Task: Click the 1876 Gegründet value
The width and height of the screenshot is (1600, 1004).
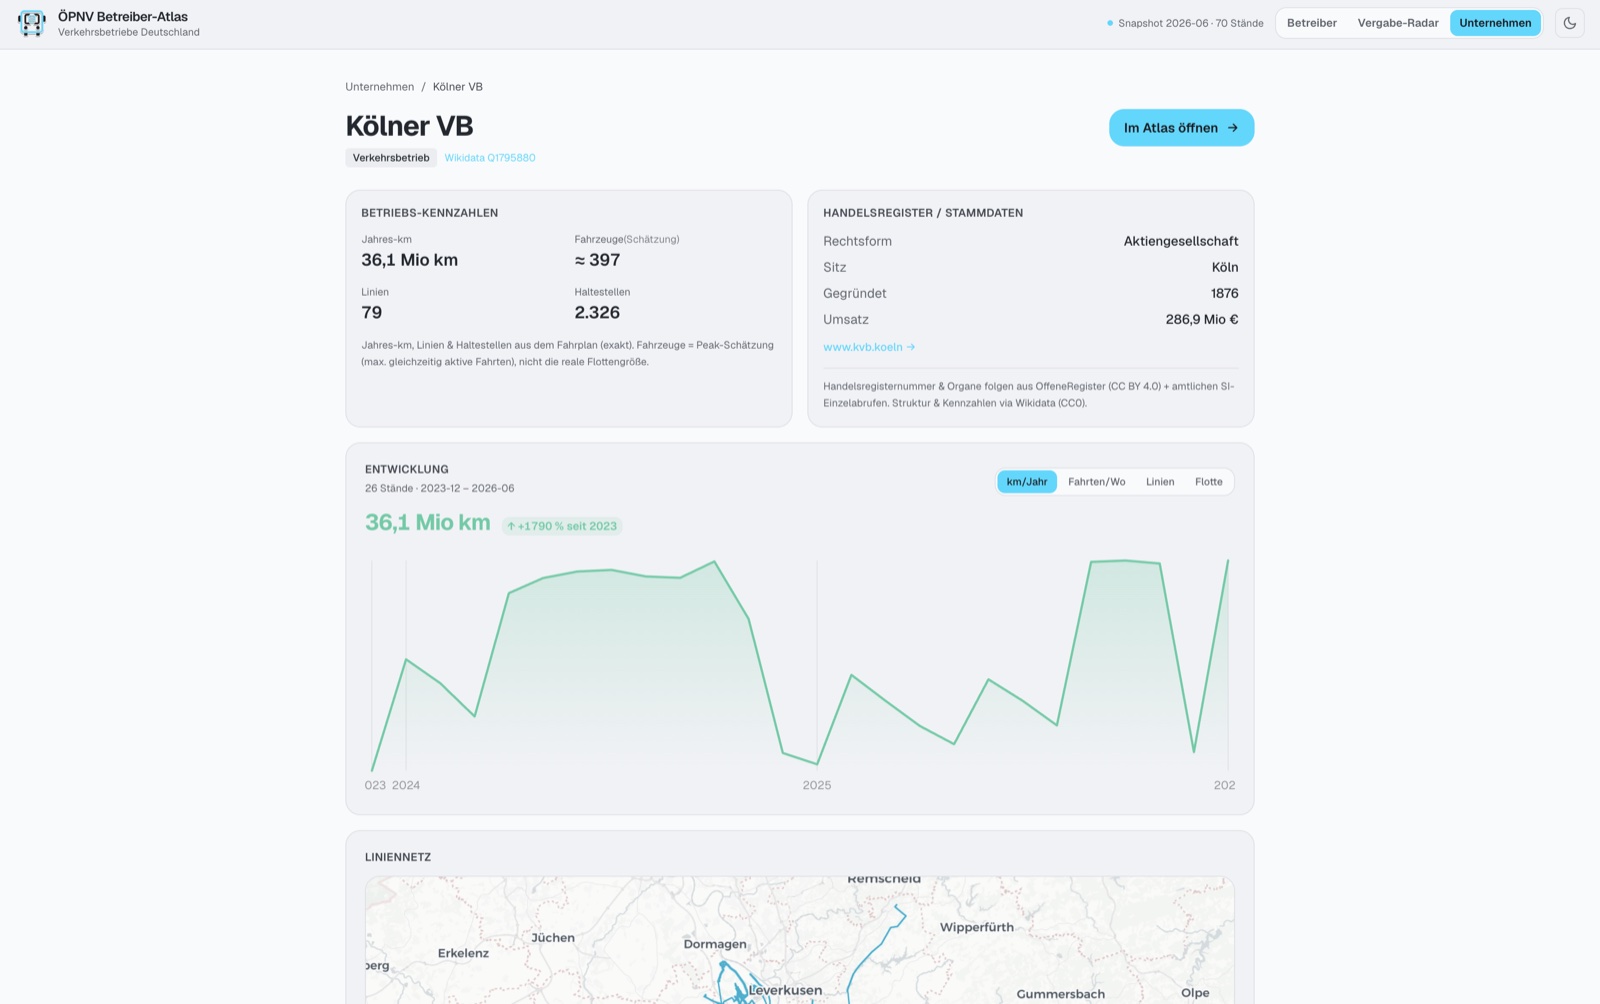Action: (1225, 293)
